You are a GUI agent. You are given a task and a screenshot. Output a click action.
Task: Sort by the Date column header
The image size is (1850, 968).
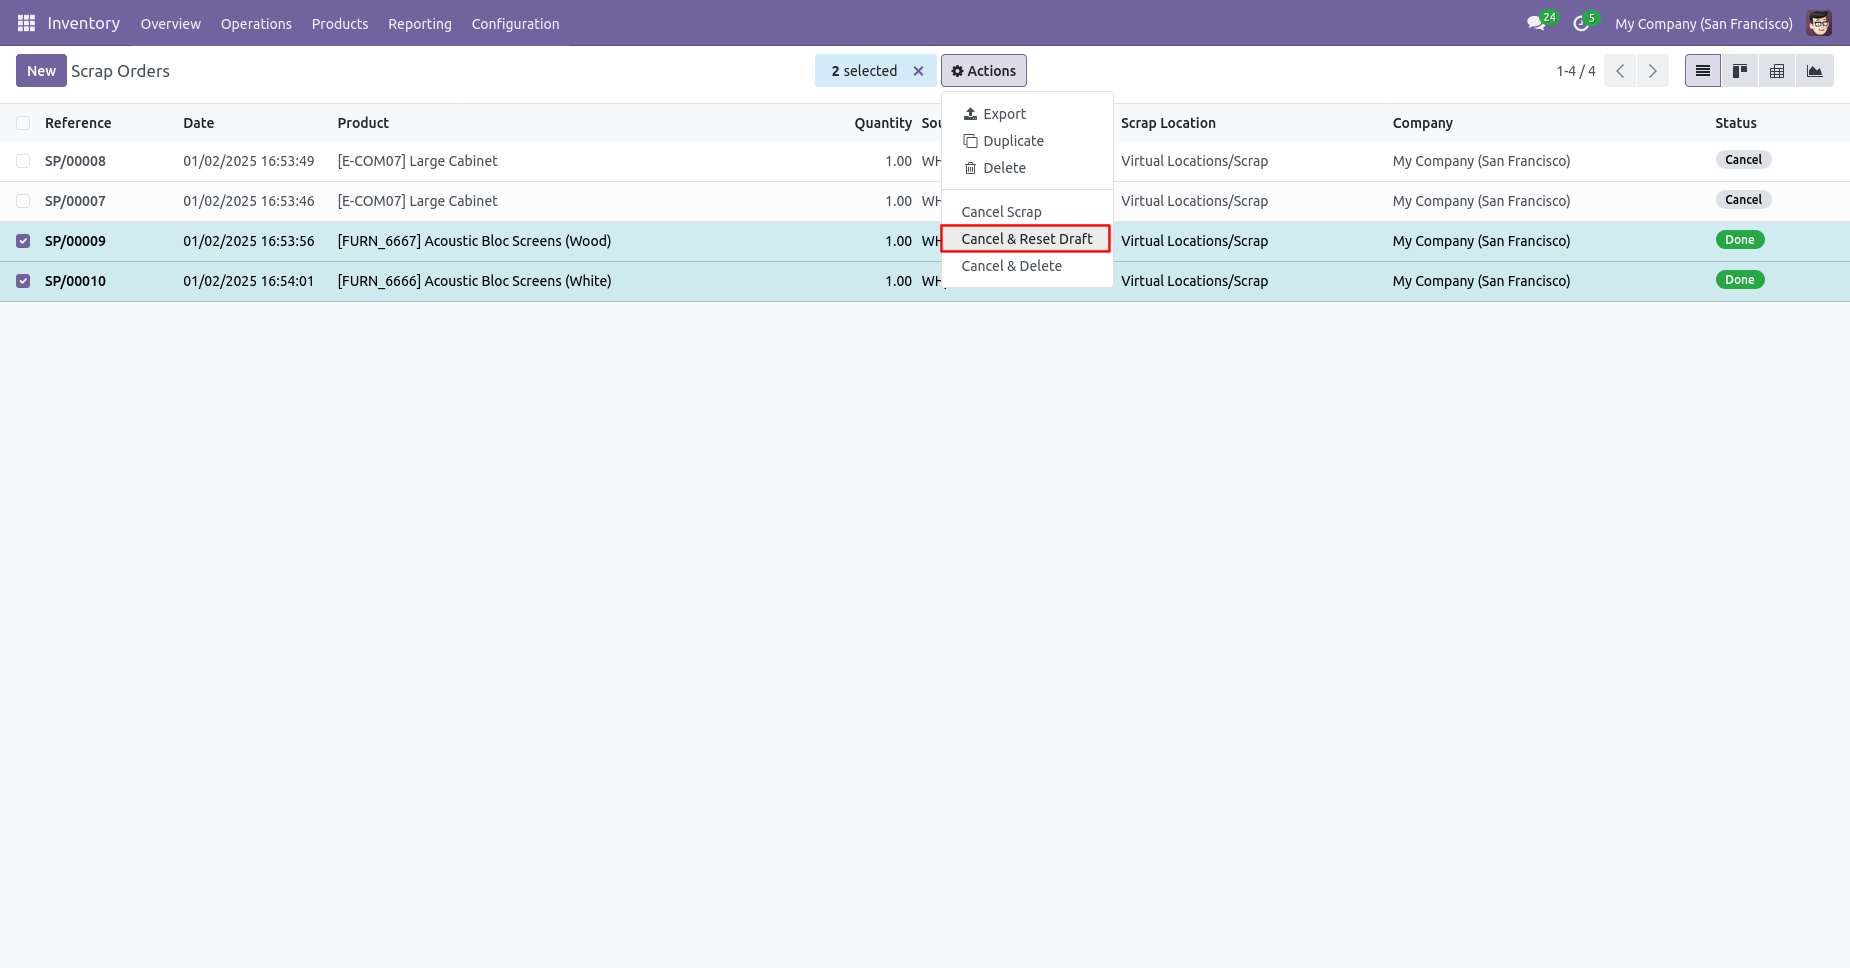point(199,123)
